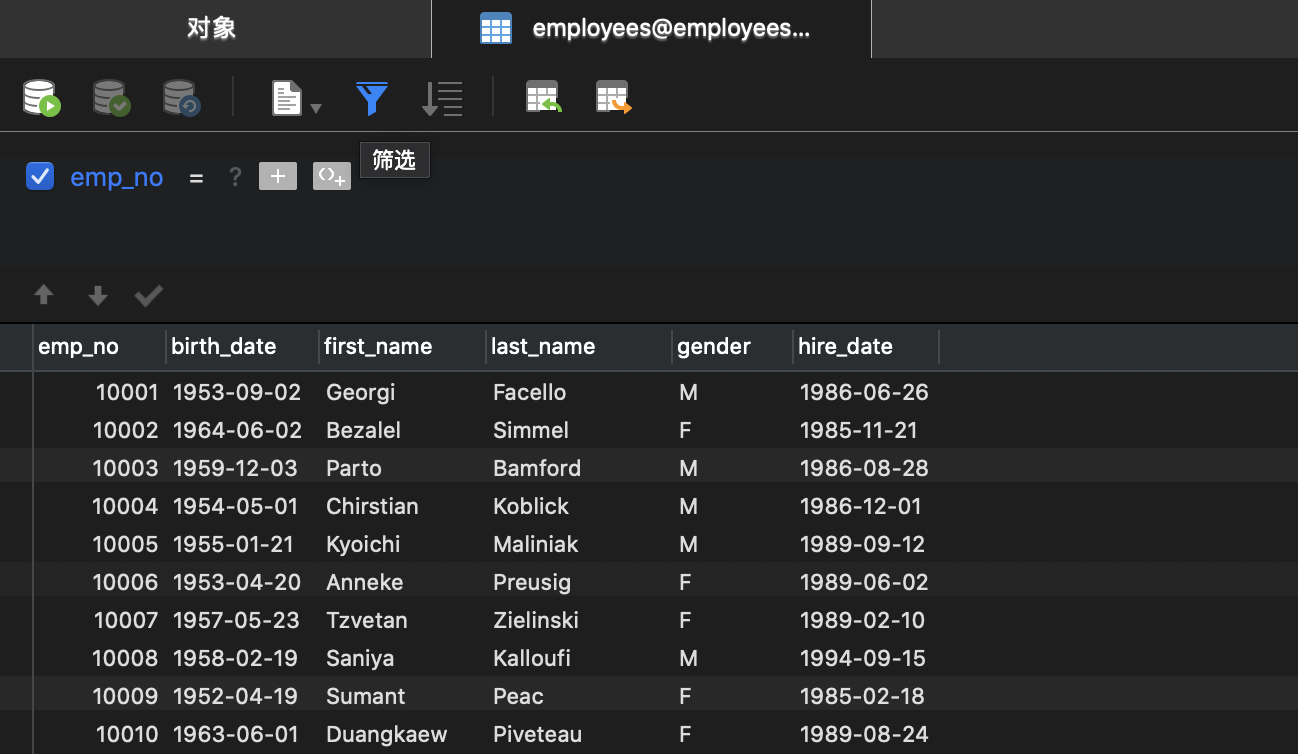Image resolution: width=1298 pixels, height=754 pixels.
Task: Click the begin transaction database icon
Action: tap(42, 98)
